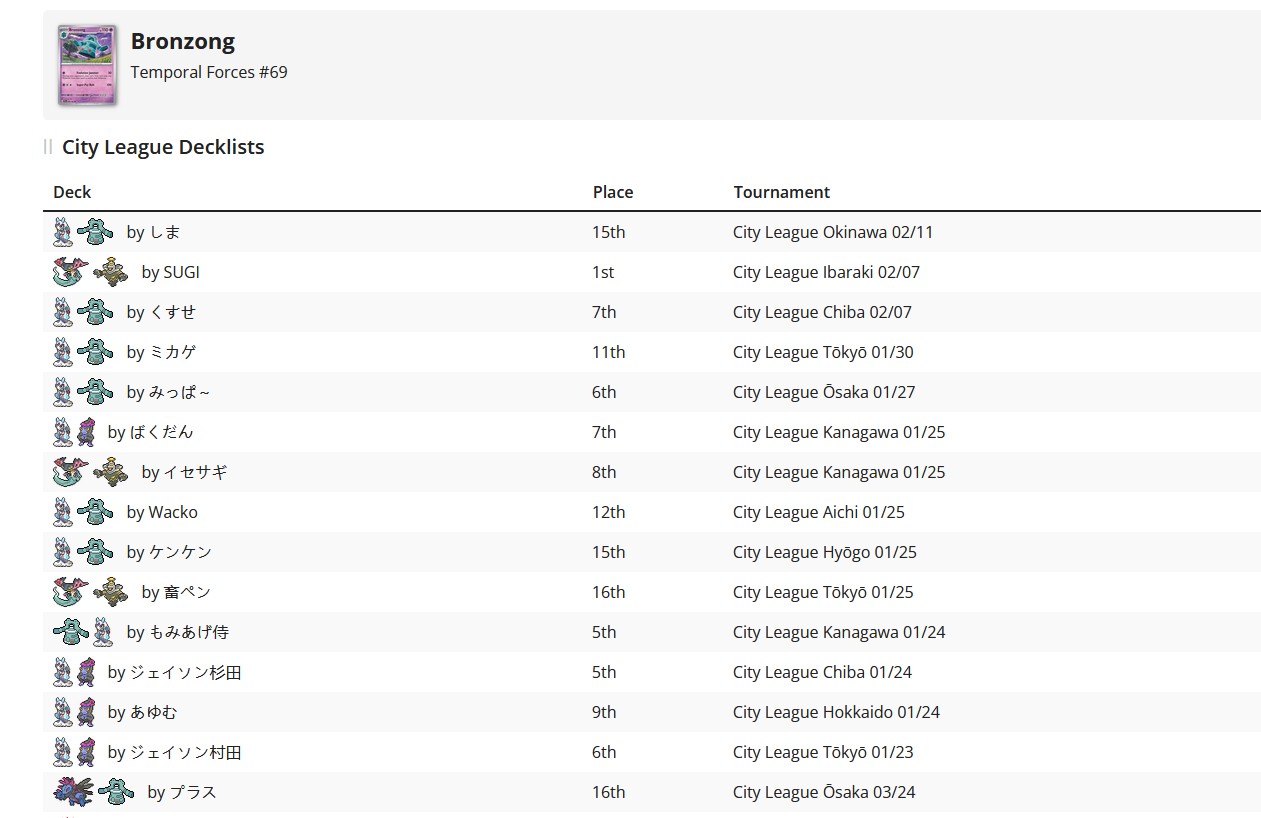Open City League Okinawa 02/11 tournament

coord(833,232)
